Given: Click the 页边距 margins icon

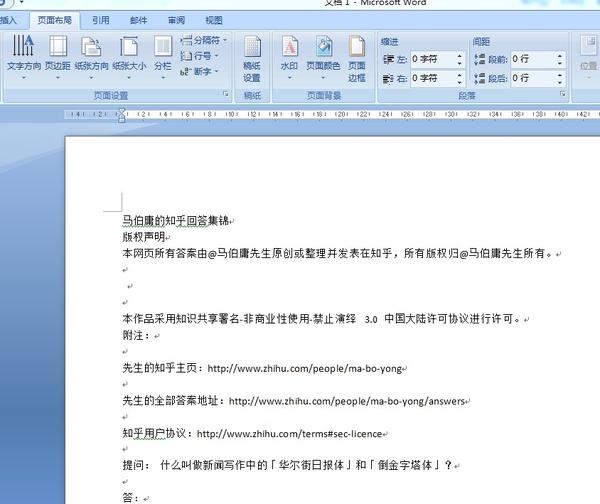Looking at the screenshot, I should [58, 57].
